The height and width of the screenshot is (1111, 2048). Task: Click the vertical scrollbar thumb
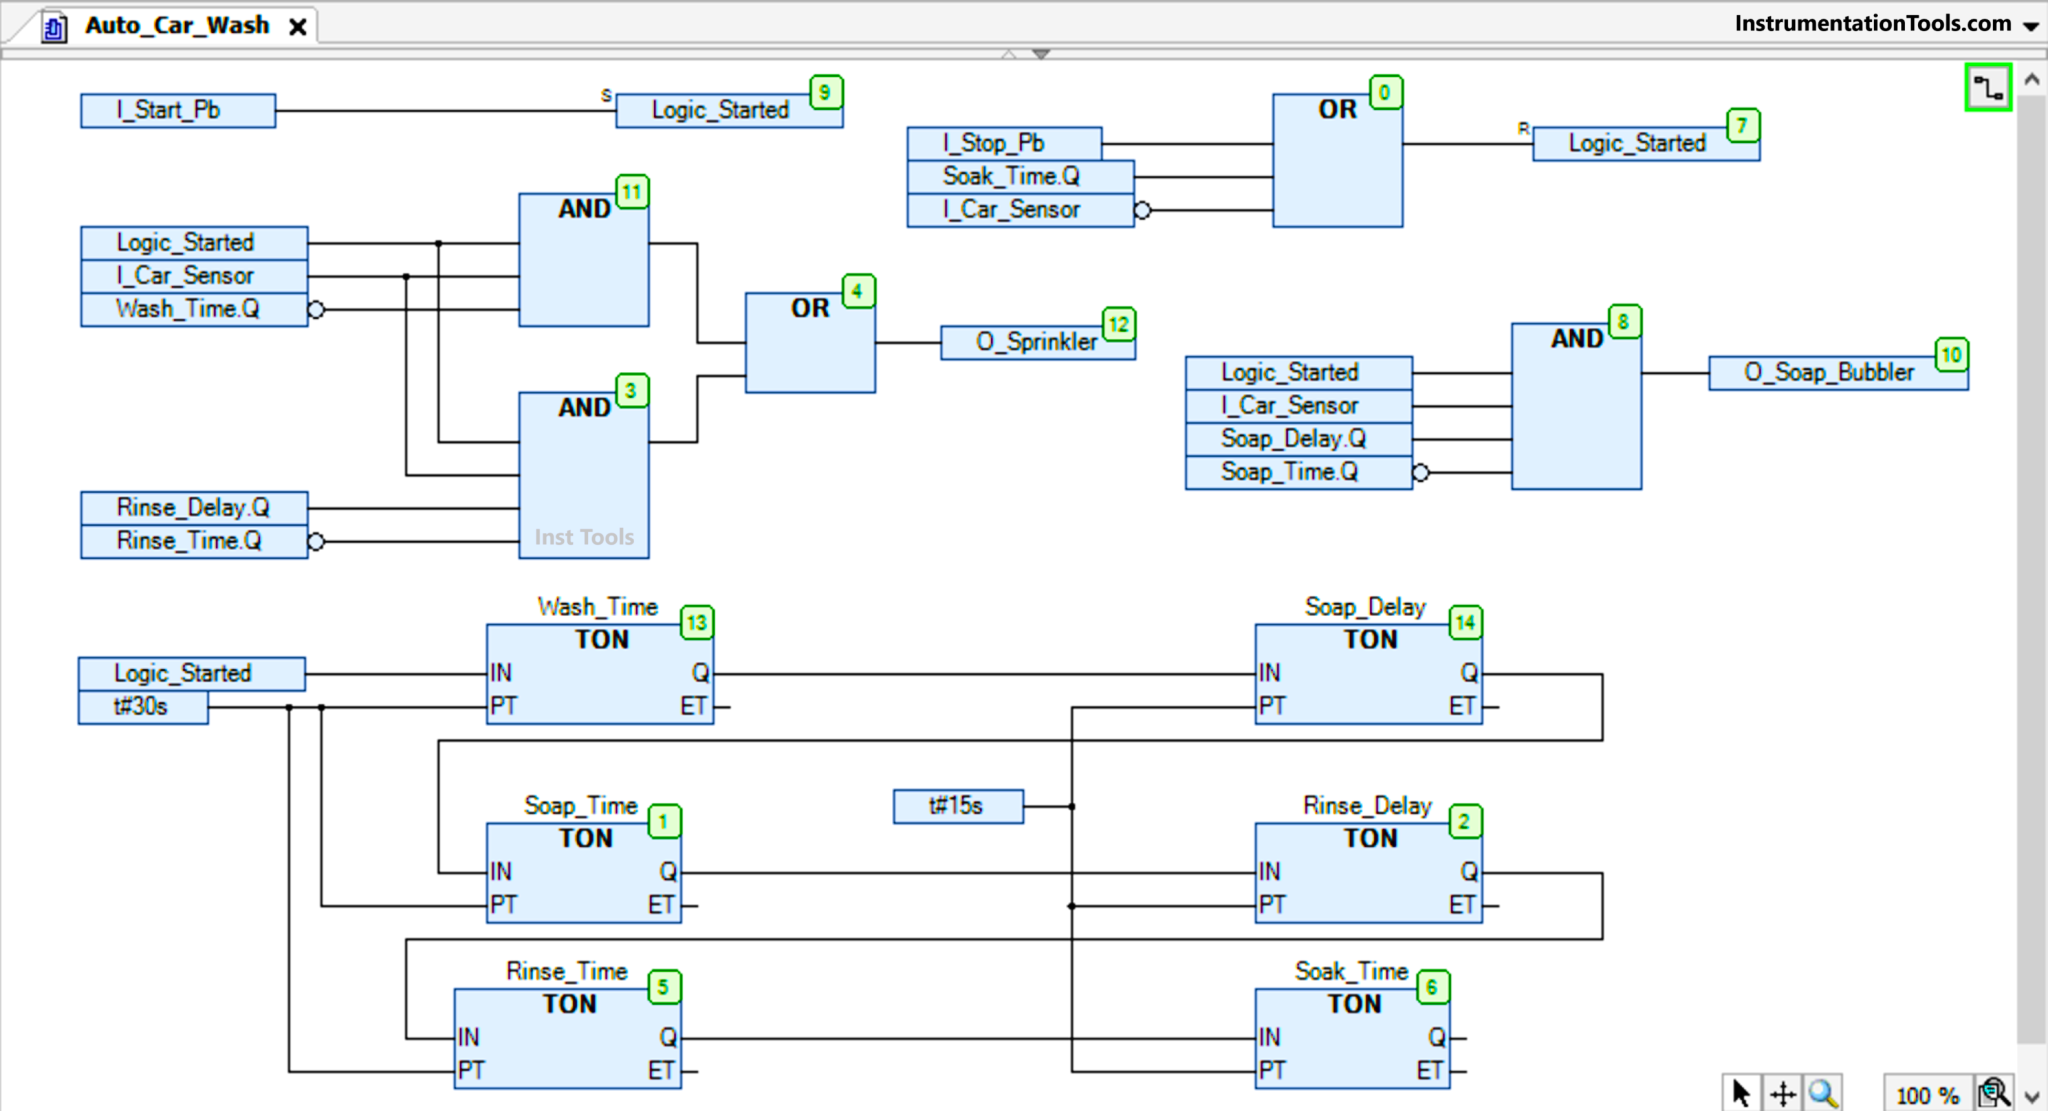(2032, 570)
